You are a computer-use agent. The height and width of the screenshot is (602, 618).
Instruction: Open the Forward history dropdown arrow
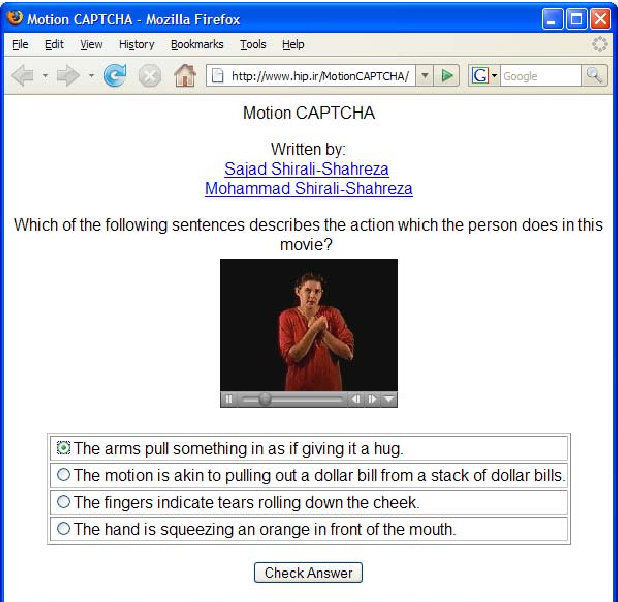(x=91, y=75)
